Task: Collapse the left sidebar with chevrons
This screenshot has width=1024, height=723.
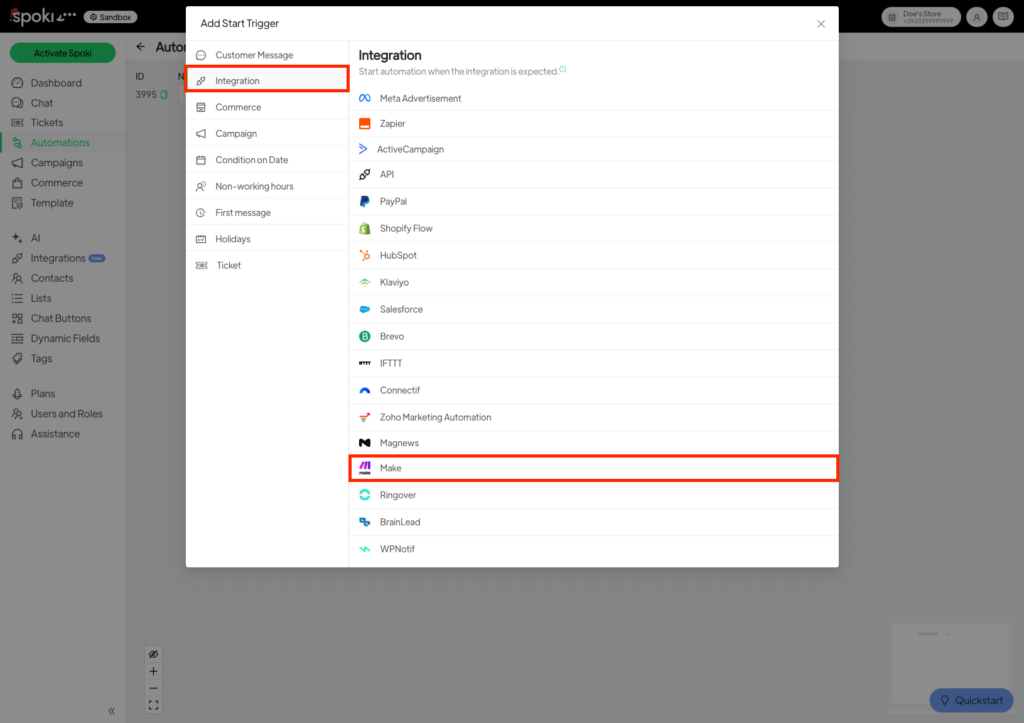Action: point(112,711)
